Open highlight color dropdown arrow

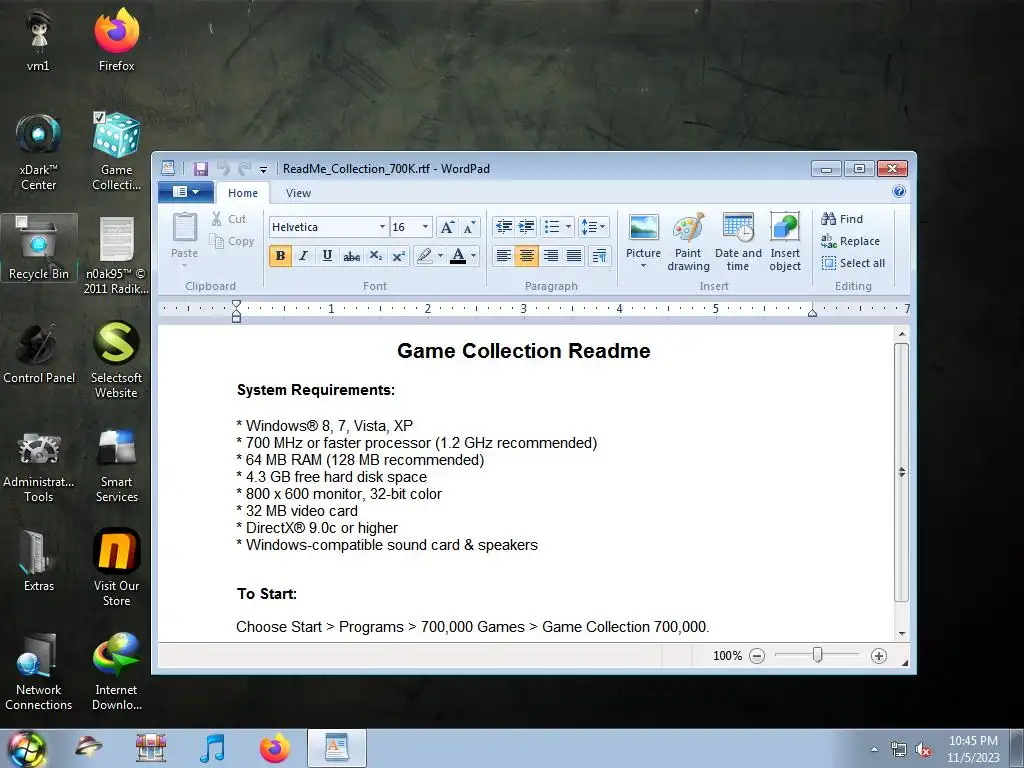[x=440, y=255]
